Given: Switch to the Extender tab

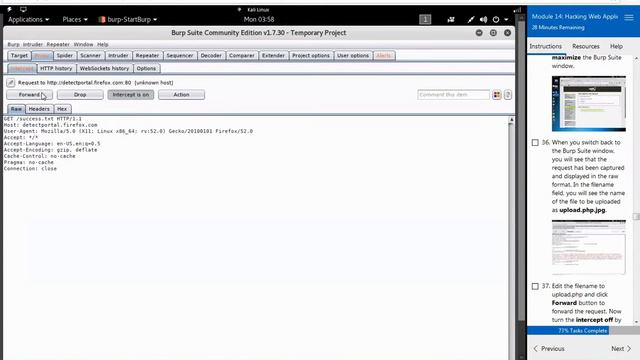Looking at the screenshot, I should (273, 56).
